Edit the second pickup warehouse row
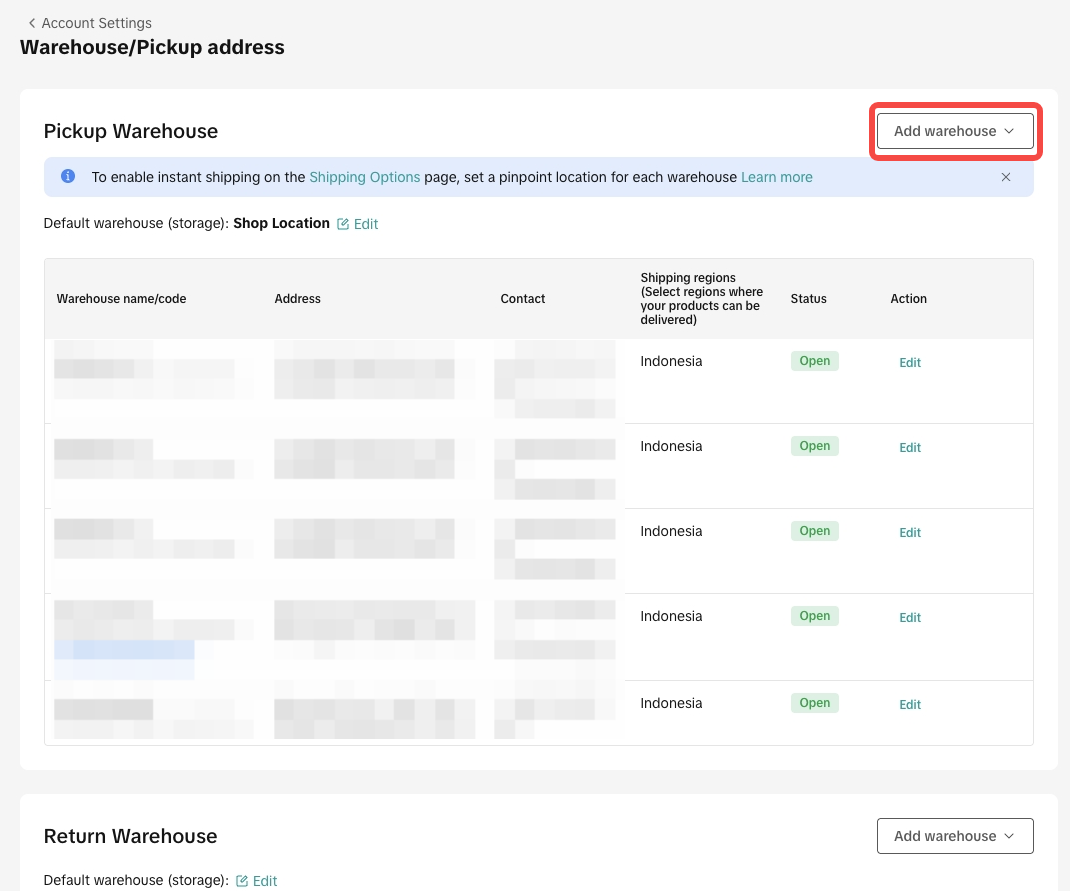 909,448
